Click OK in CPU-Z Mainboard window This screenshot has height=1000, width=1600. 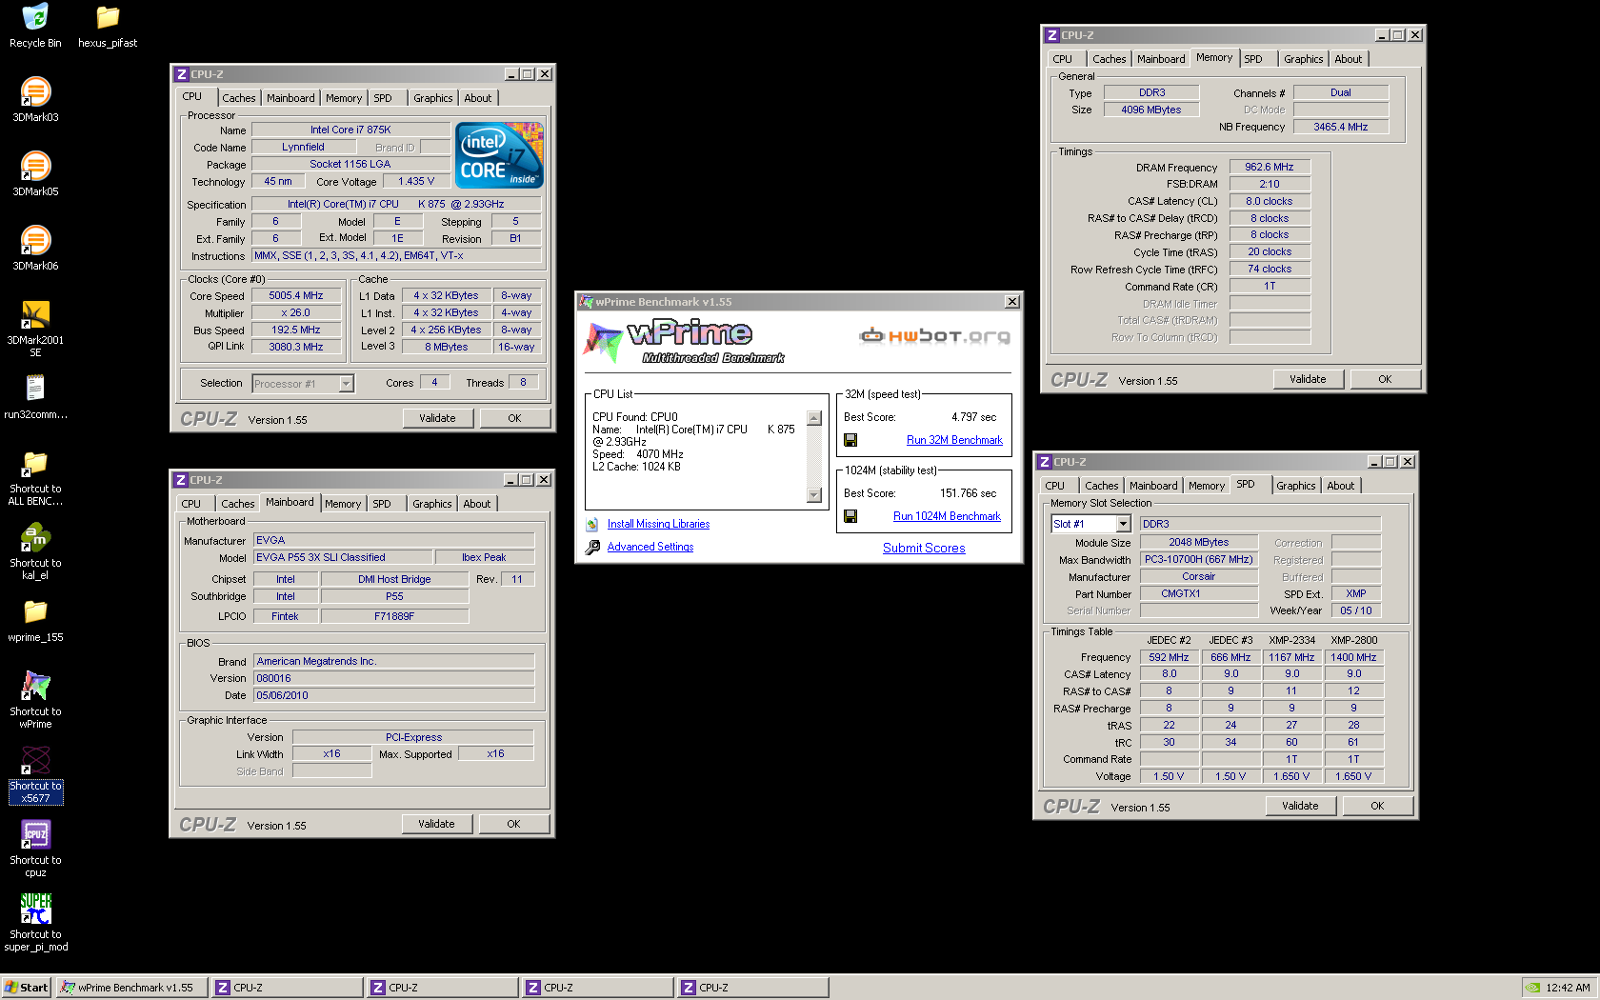pos(513,824)
